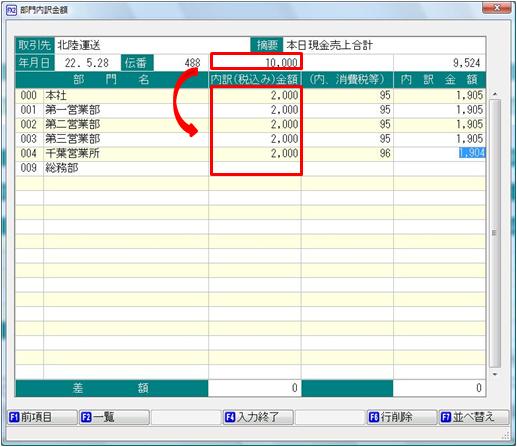This screenshot has width=517, height=447.
Task: Sort rows with F7 並べ替え
Action: click(x=474, y=417)
